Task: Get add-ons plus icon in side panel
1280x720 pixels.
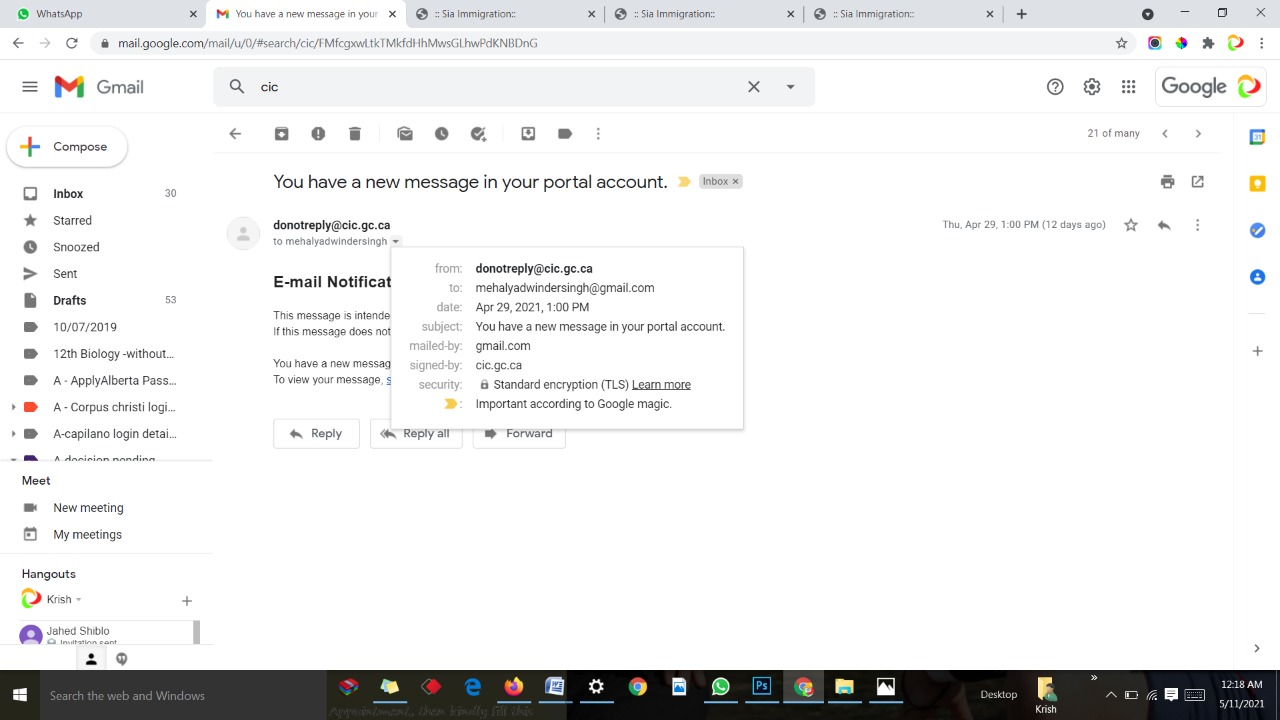Action: click(1258, 351)
